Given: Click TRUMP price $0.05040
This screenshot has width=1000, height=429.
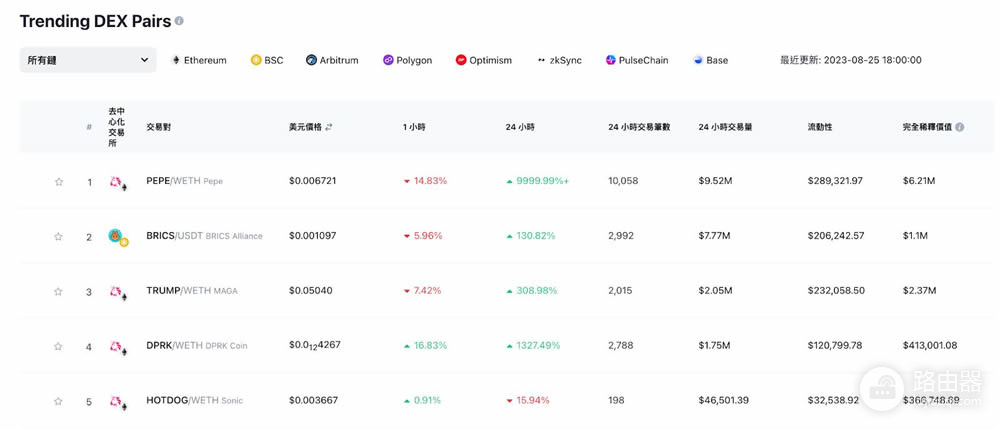Looking at the screenshot, I should [311, 291].
